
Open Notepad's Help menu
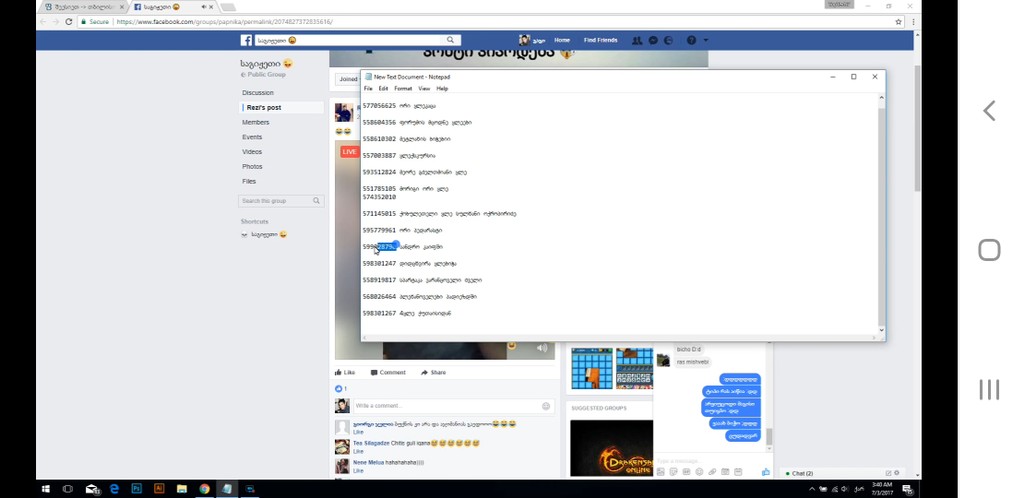click(442, 88)
